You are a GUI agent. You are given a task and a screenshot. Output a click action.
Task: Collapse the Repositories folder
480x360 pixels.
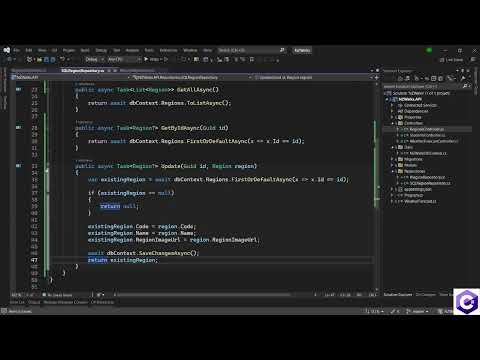pyautogui.click(x=392, y=171)
